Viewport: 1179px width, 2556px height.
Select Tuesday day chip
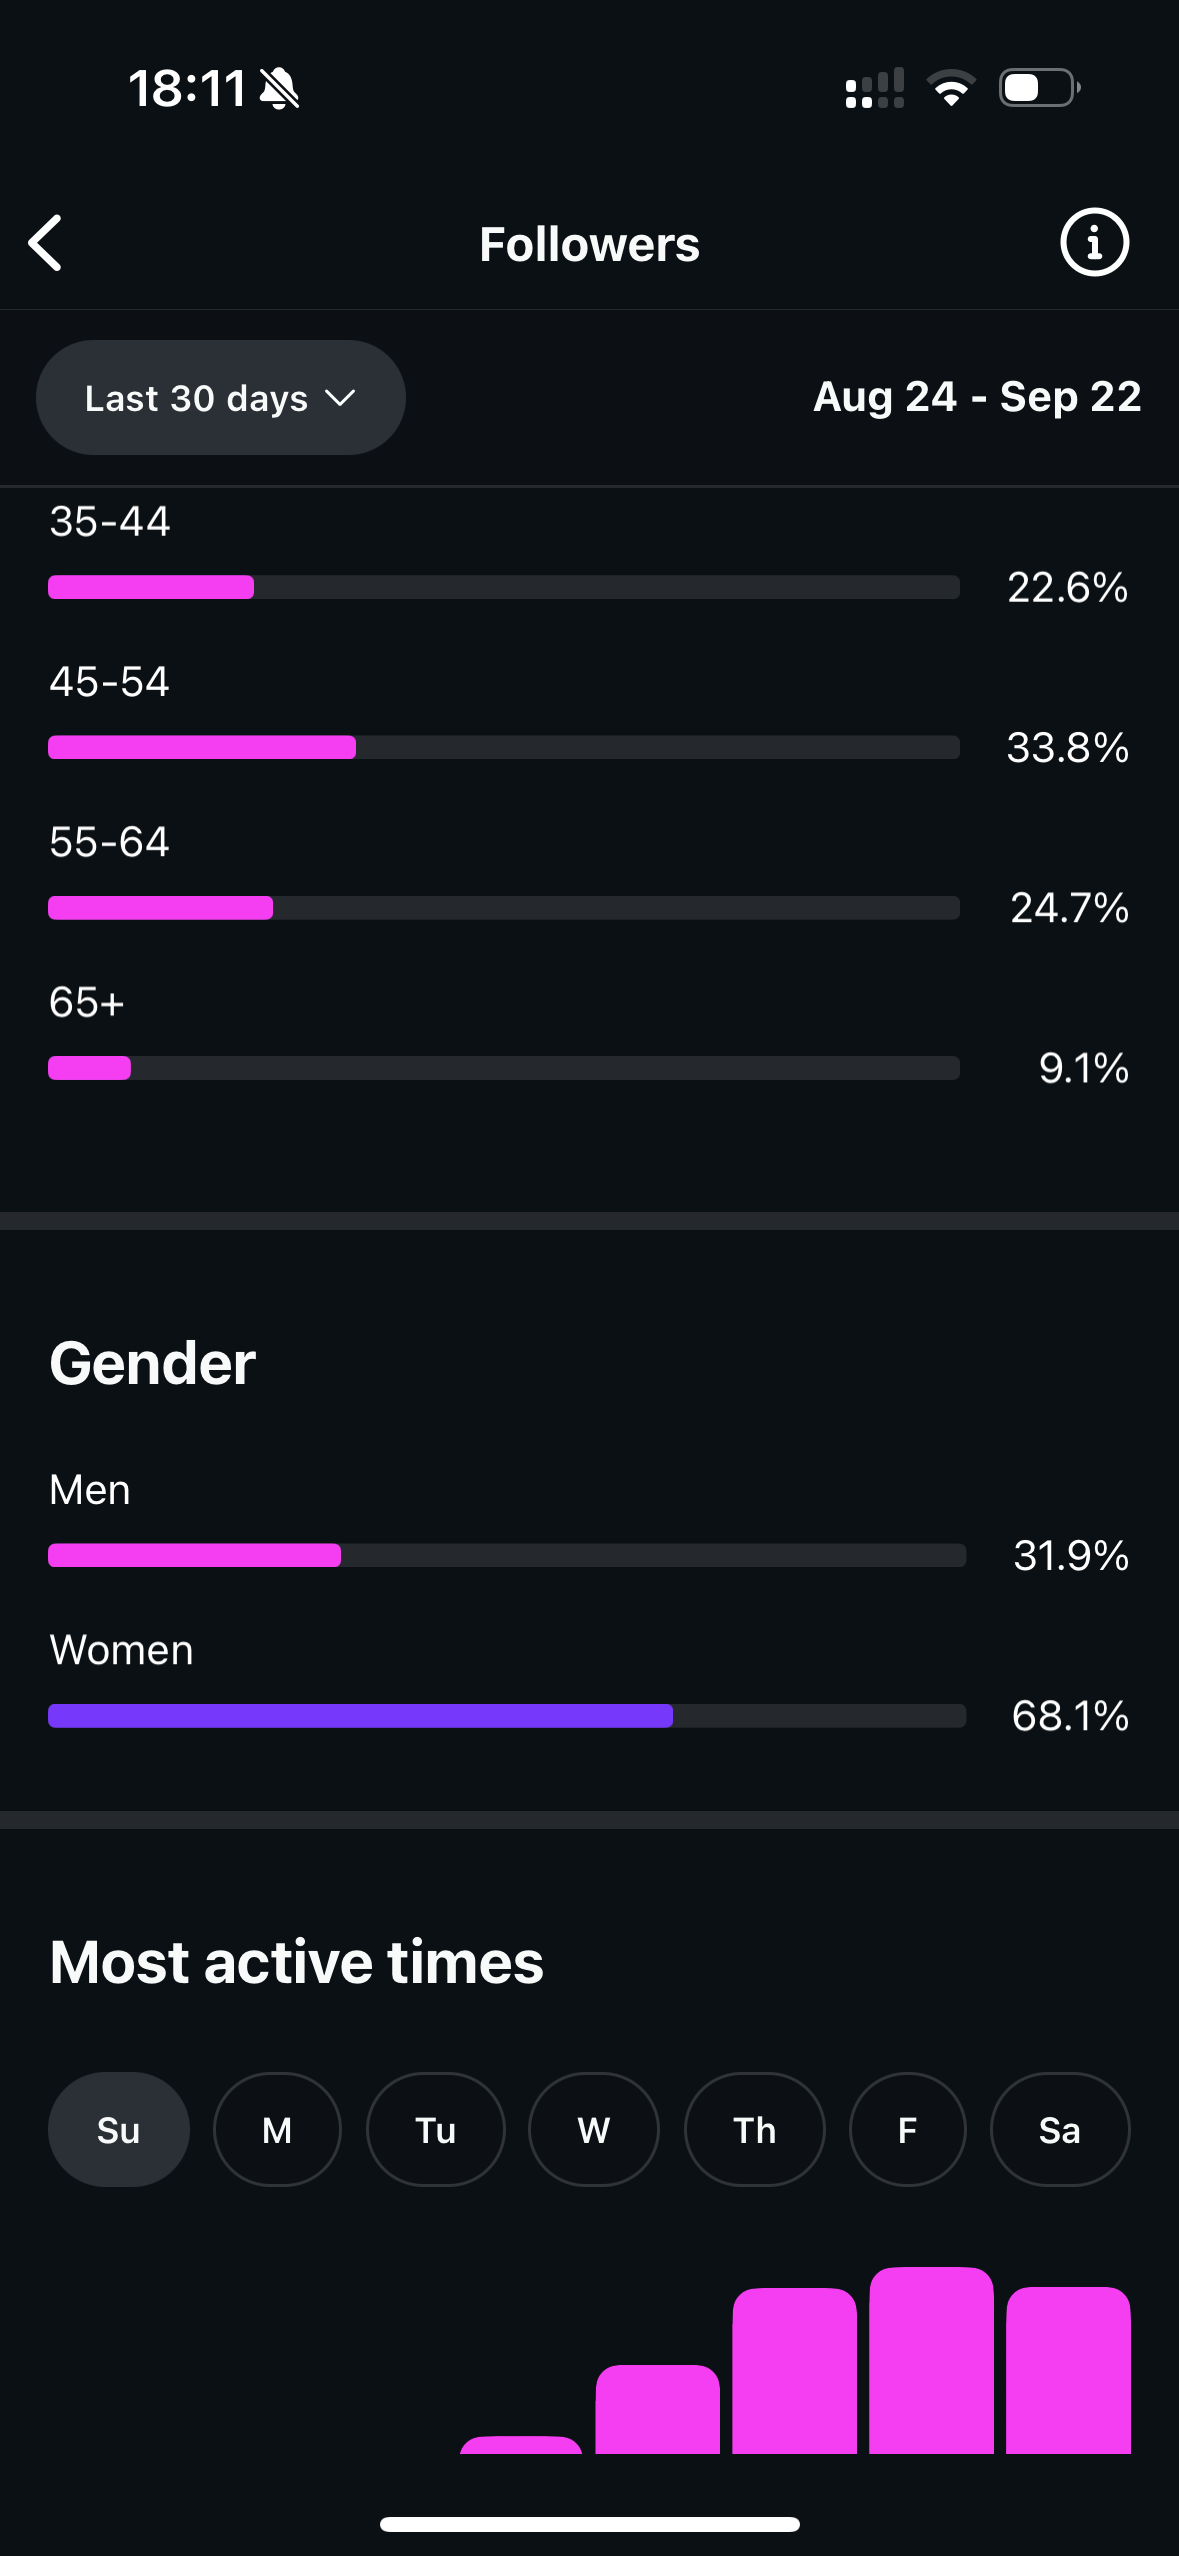(435, 2129)
